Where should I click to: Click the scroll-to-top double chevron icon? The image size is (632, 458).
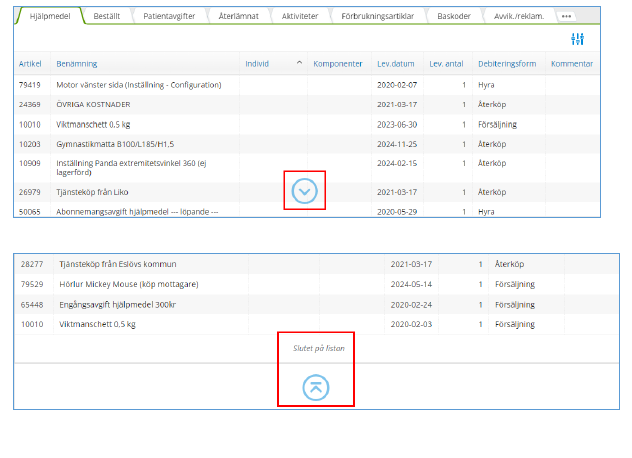(x=315, y=388)
